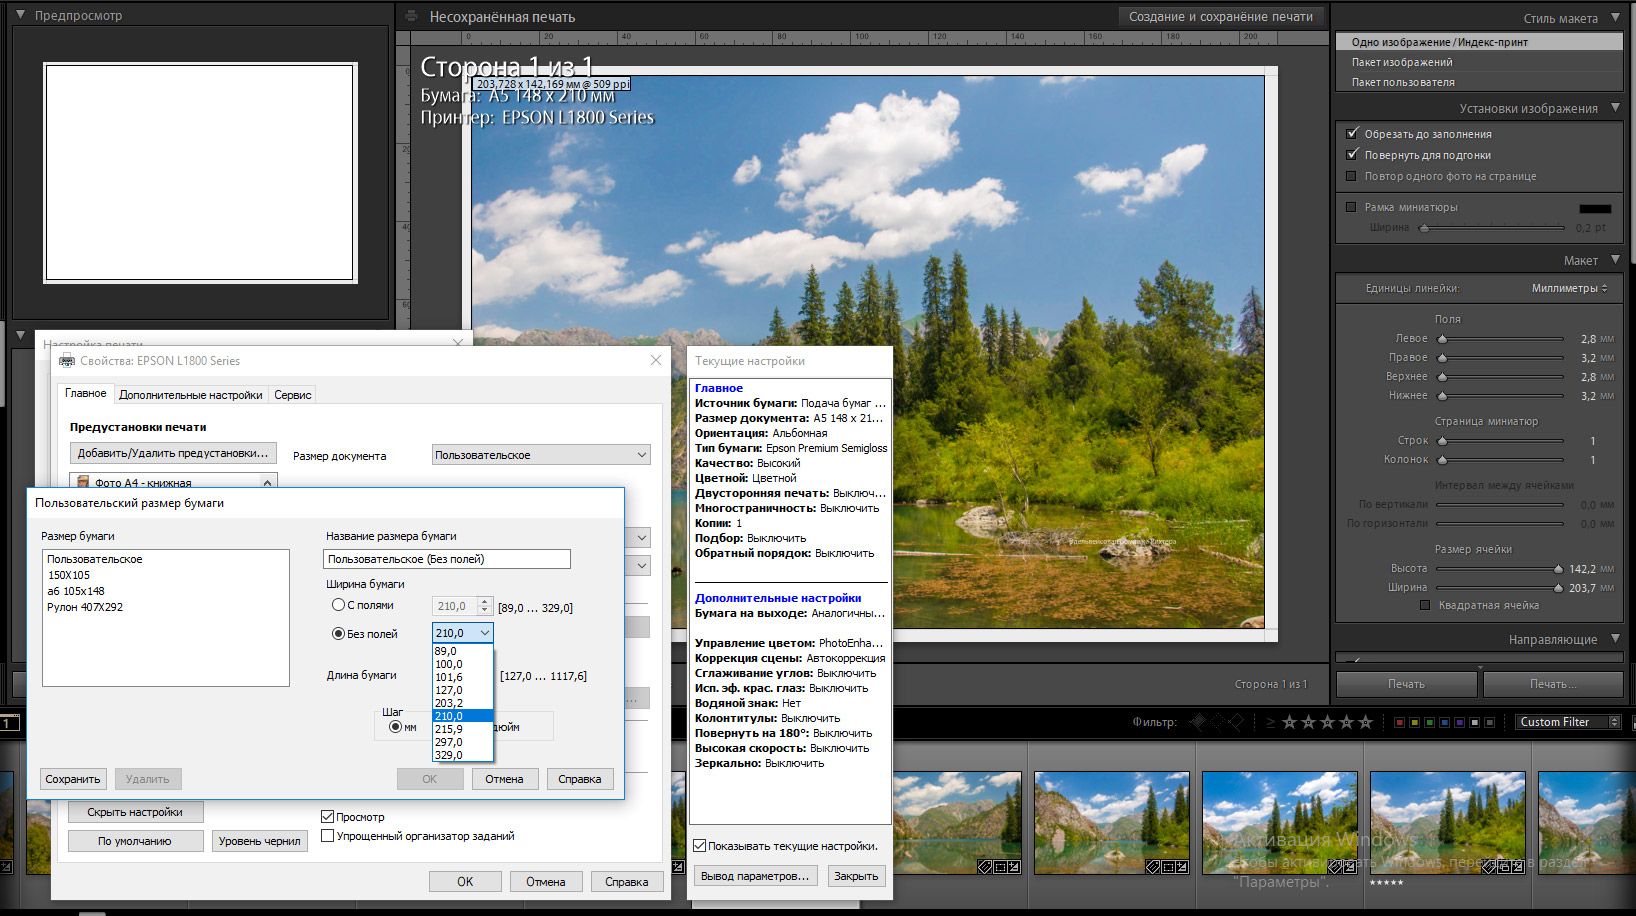This screenshot has width=1636, height=916.
Task: Switch to Сервис tab
Action: [x=293, y=395]
